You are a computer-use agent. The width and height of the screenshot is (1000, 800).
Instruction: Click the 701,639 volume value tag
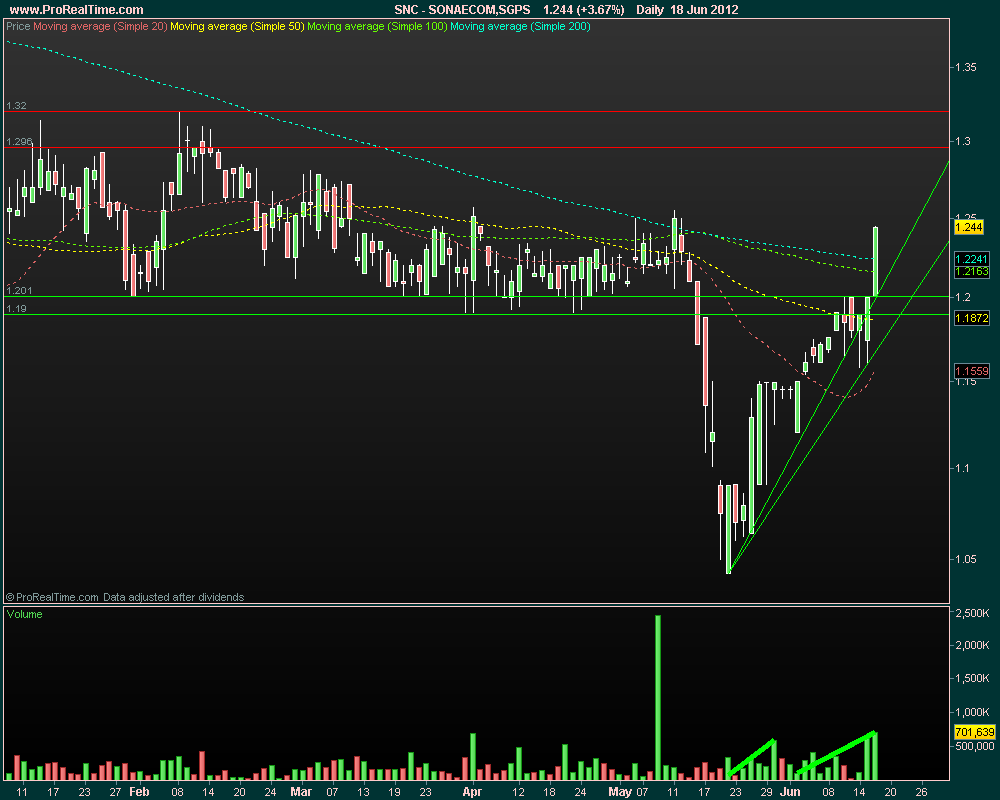974,732
